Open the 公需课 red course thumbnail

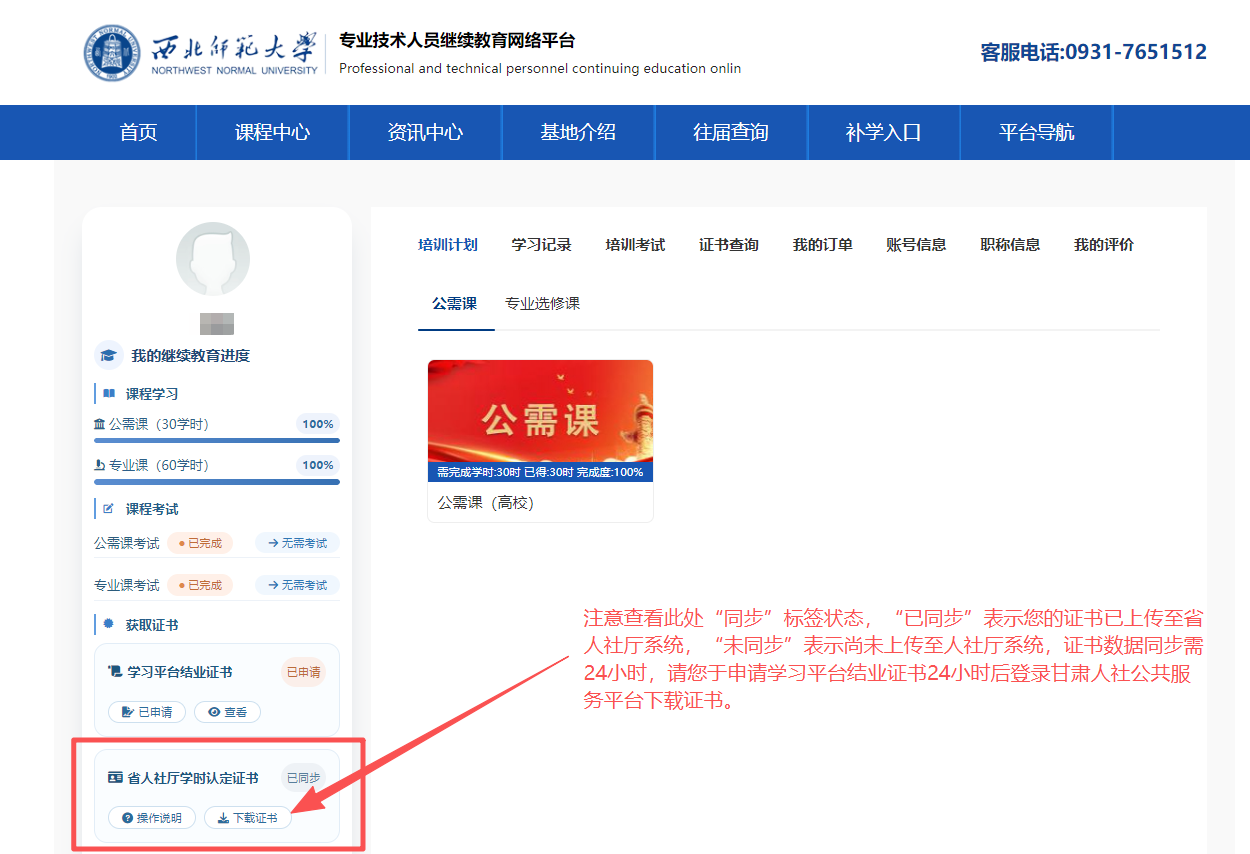(x=540, y=412)
